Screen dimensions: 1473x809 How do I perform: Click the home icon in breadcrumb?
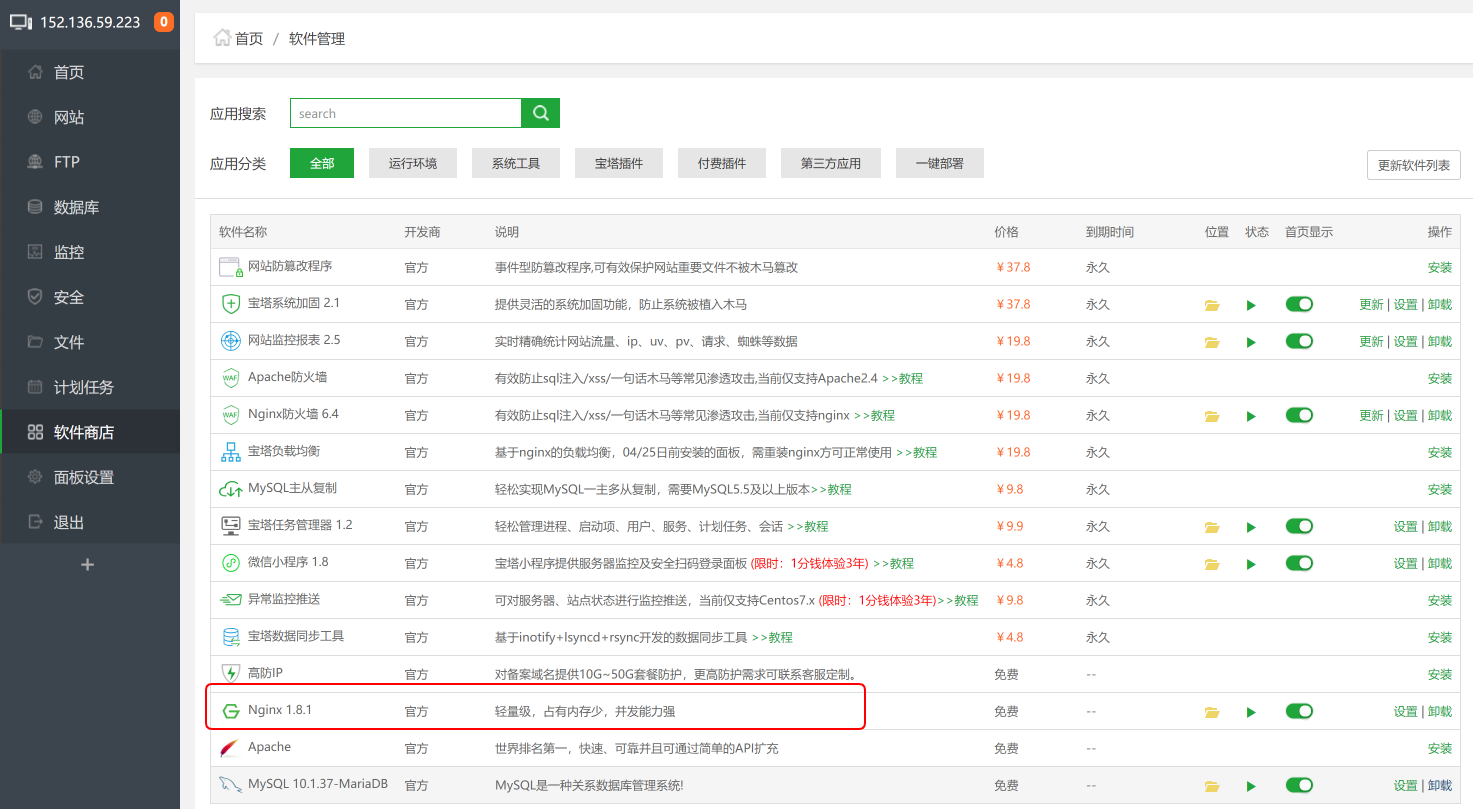[x=222, y=38]
